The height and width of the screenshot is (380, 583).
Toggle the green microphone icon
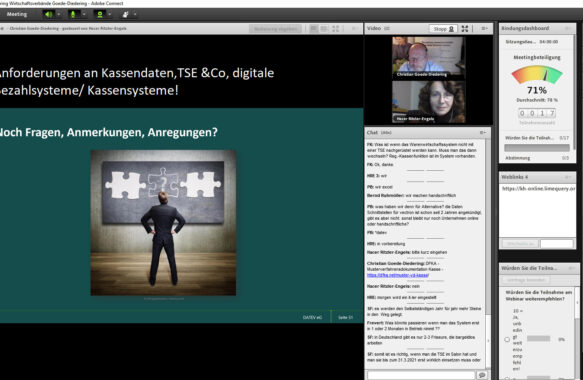coord(73,14)
